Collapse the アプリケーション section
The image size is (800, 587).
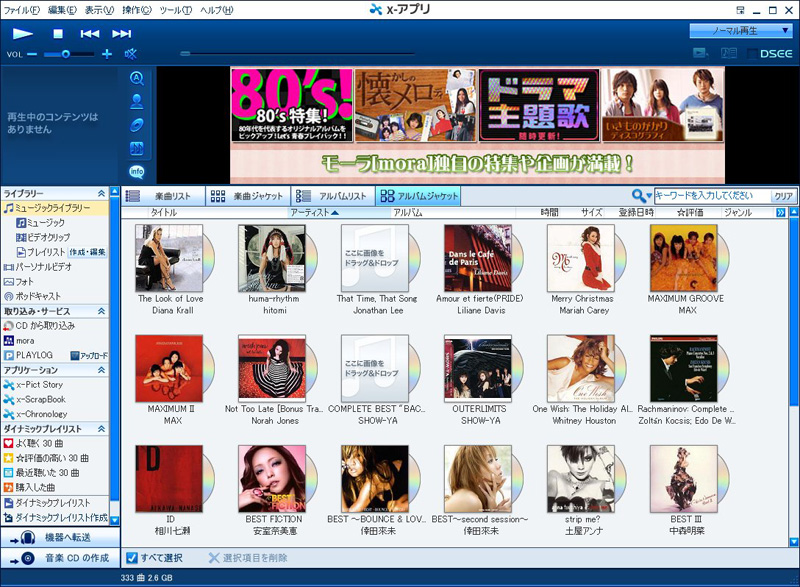(101, 370)
